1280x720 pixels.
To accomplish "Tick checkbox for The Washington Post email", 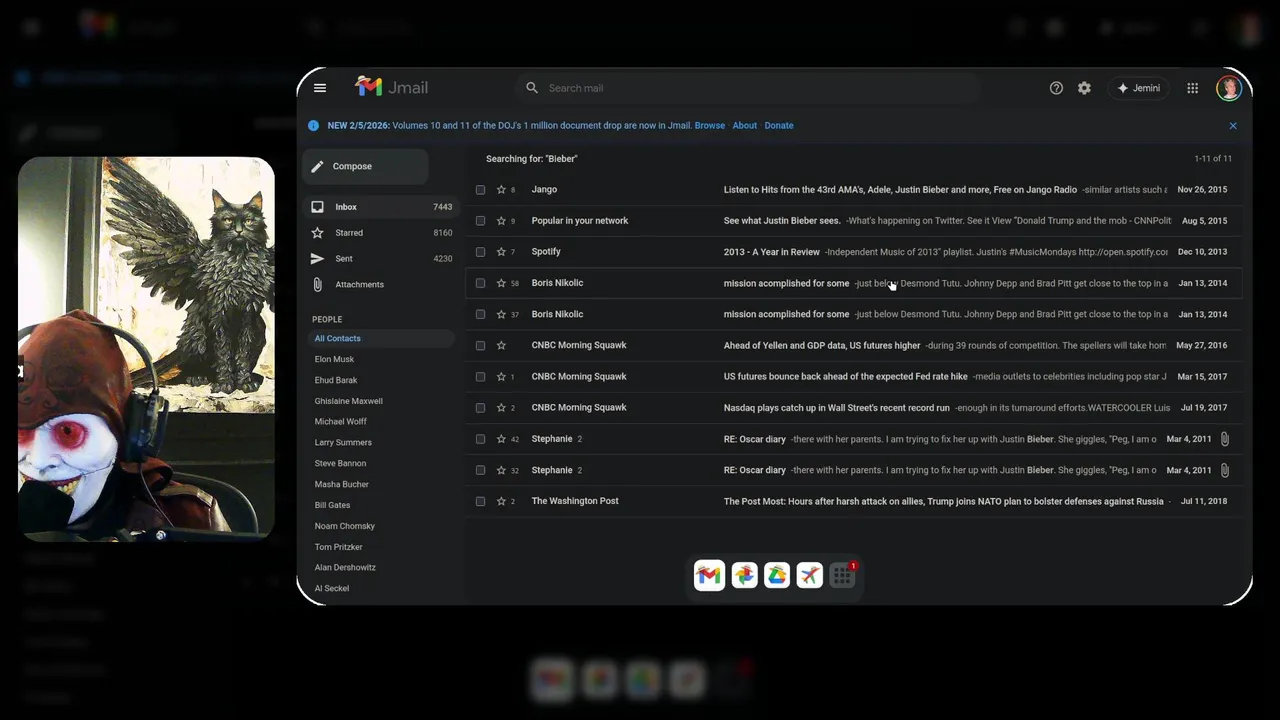I will [481, 501].
